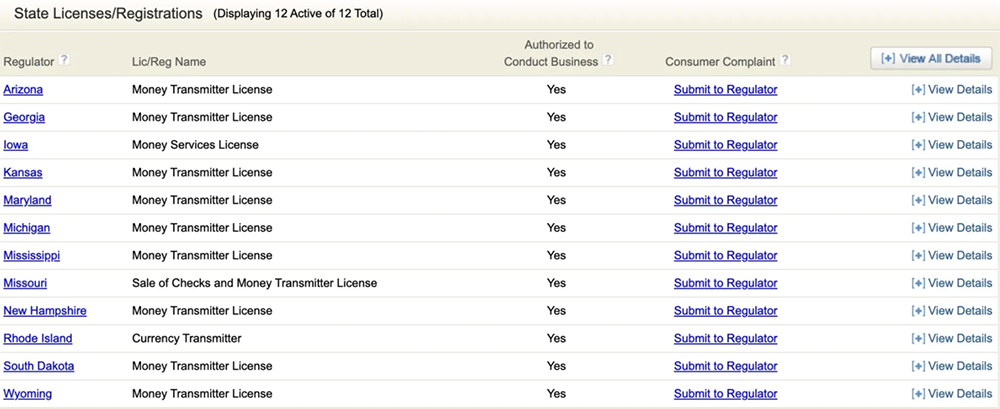Click help icon next to Authorized to Conduct Business

(608, 60)
